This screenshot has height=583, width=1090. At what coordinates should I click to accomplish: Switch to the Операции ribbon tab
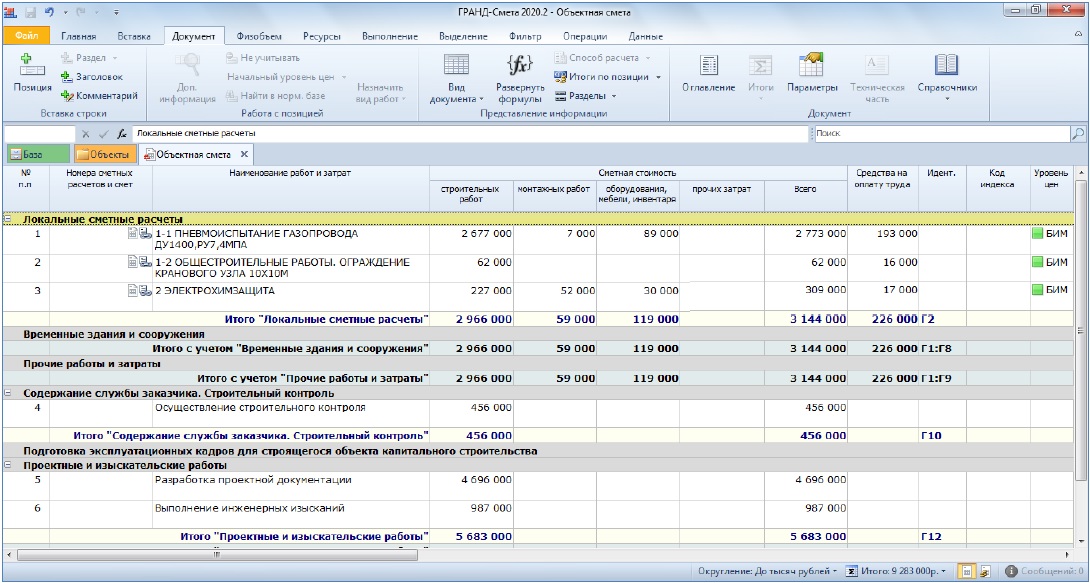[585, 36]
